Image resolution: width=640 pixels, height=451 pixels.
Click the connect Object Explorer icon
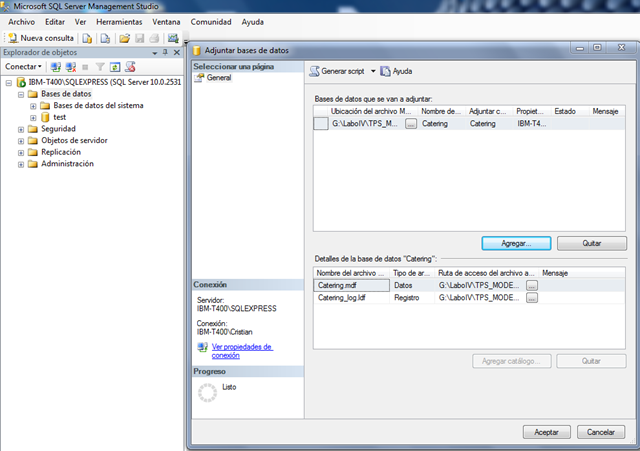pyautogui.click(x=56, y=67)
